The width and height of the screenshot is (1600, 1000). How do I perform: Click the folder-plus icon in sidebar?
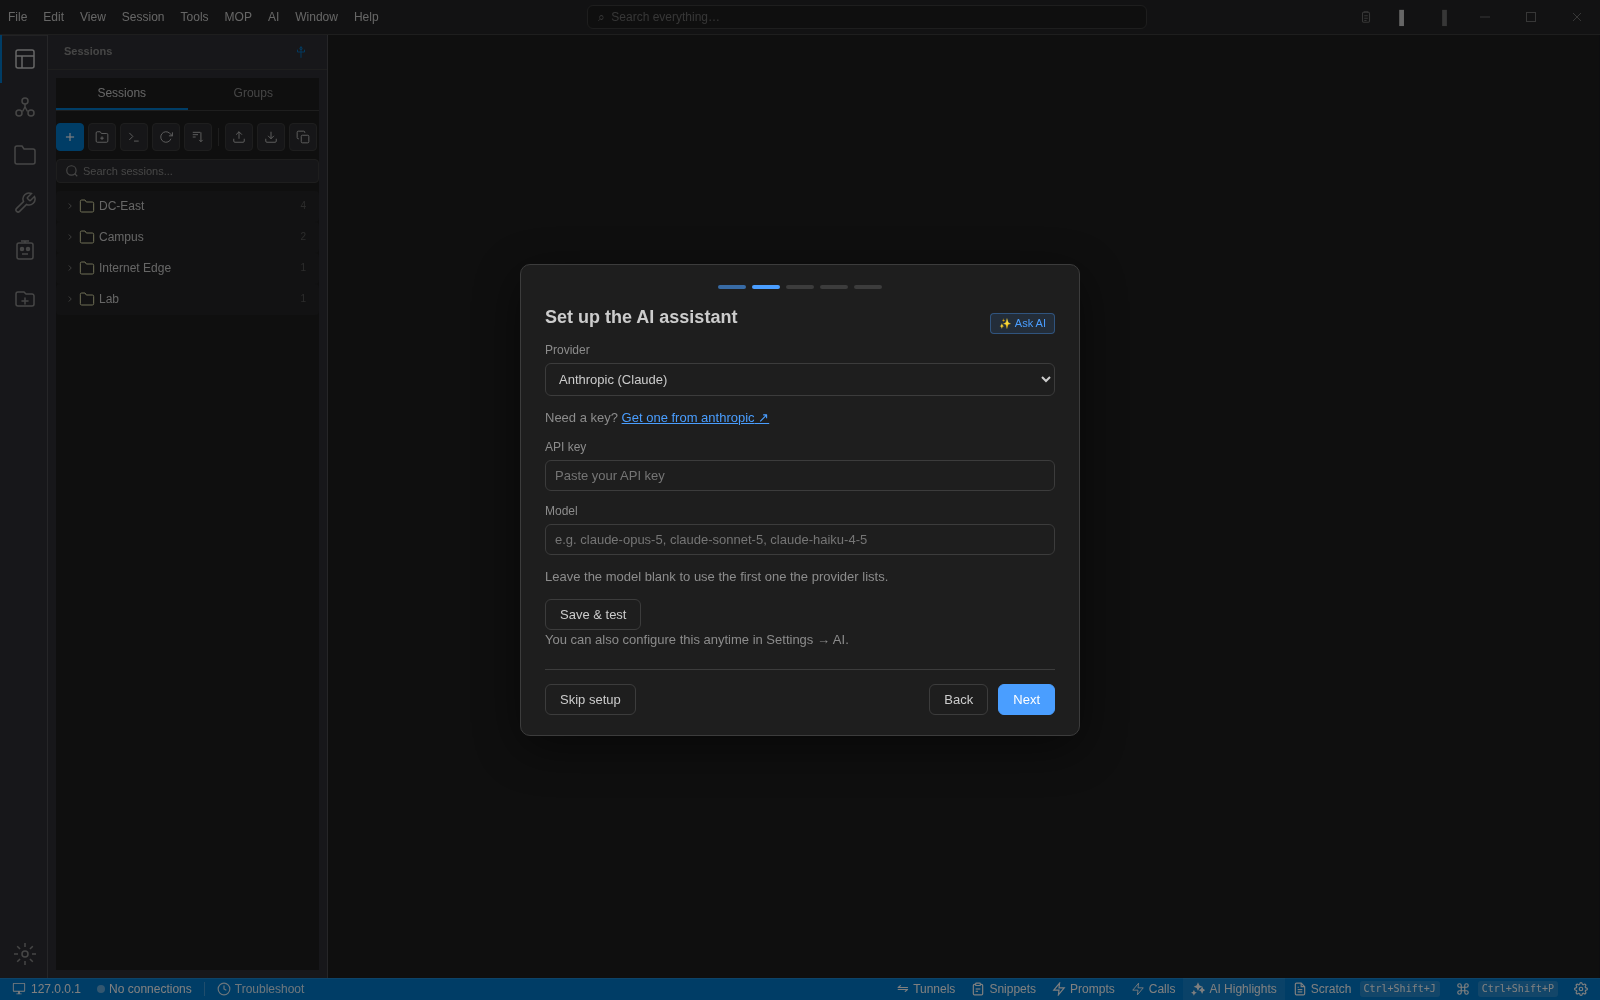[x=25, y=299]
